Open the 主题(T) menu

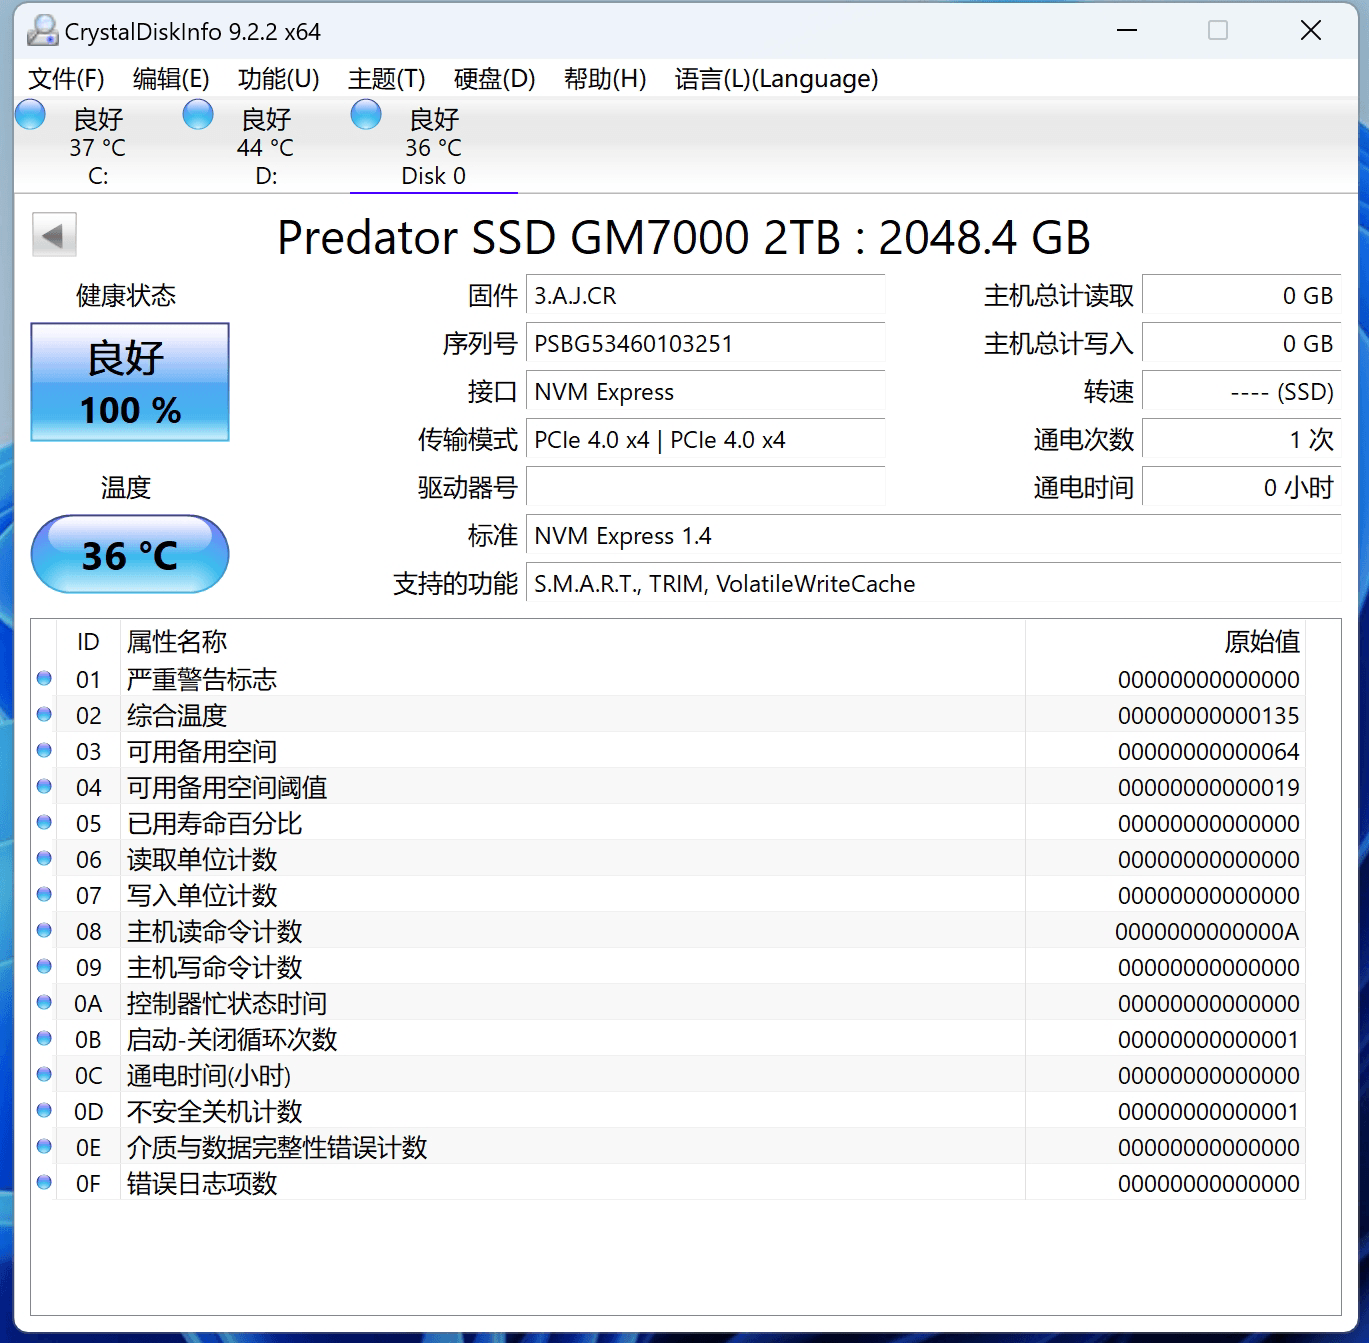(x=387, y=79)
